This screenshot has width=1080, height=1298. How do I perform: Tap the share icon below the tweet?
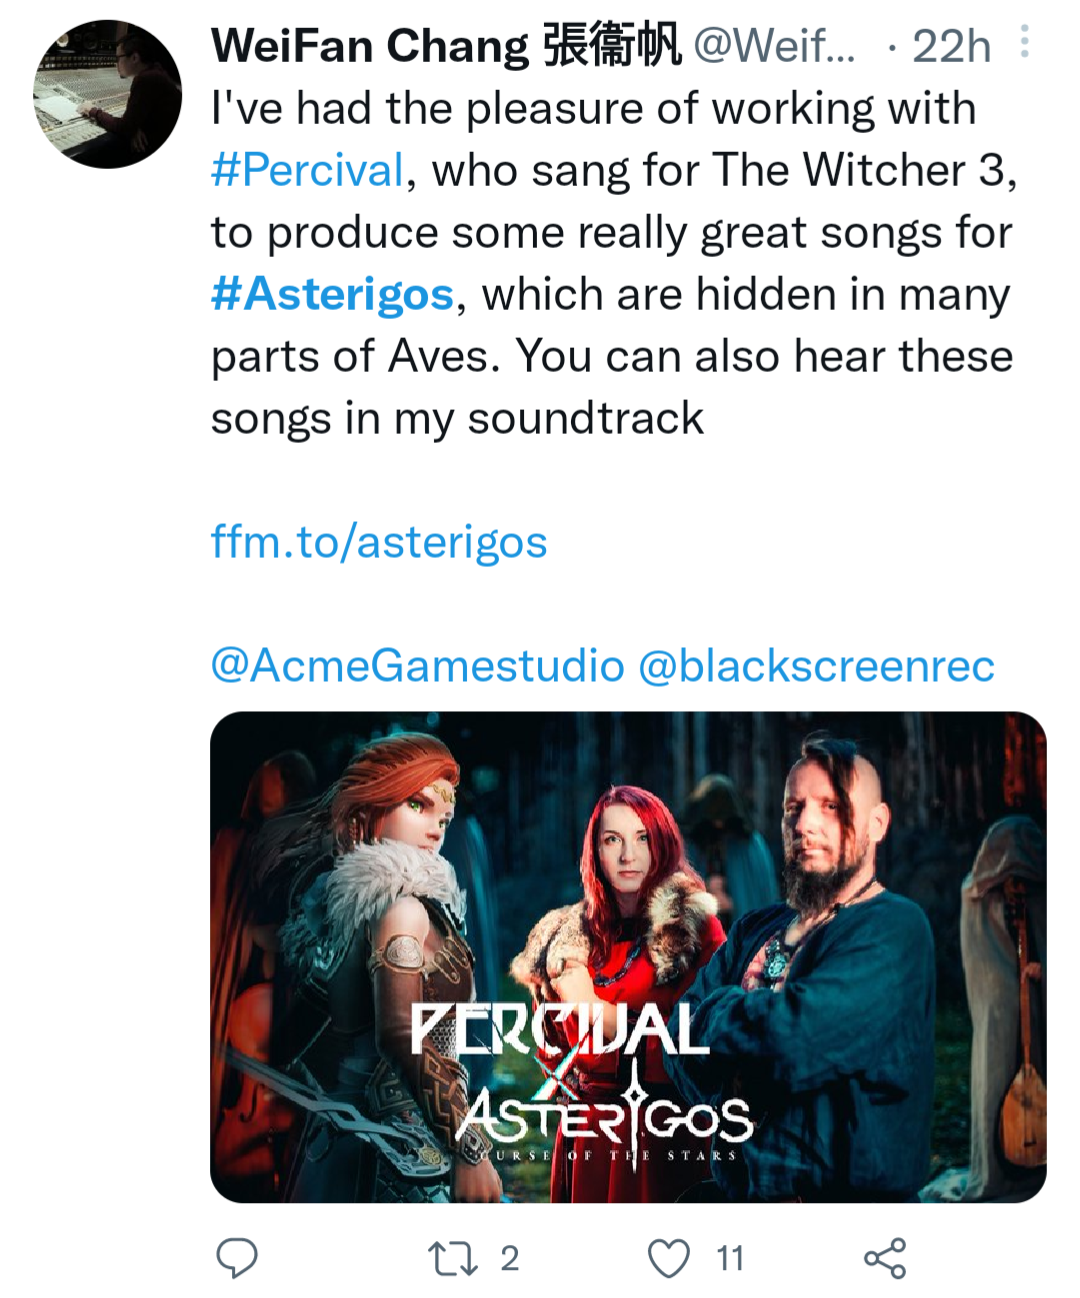(885, 1258)
